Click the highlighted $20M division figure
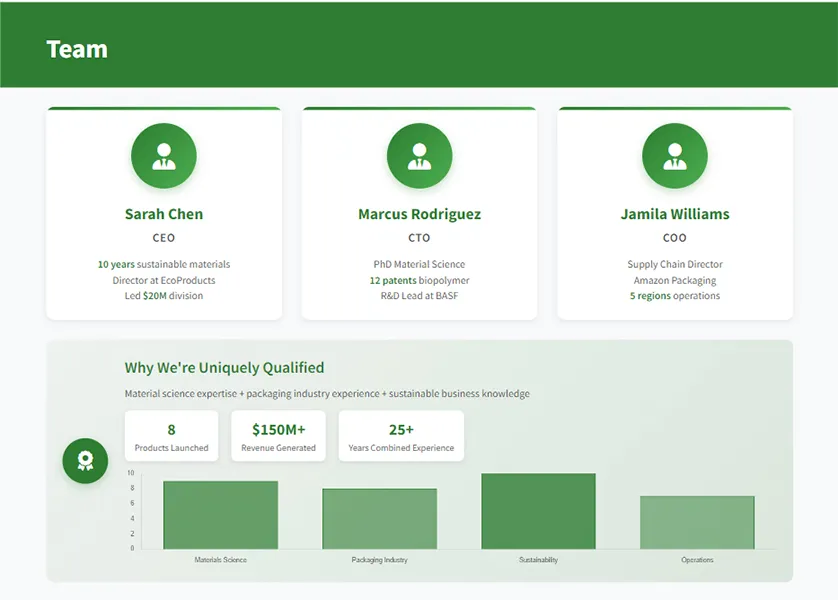This screenshot has height=600, width=838. click(154, 296)
